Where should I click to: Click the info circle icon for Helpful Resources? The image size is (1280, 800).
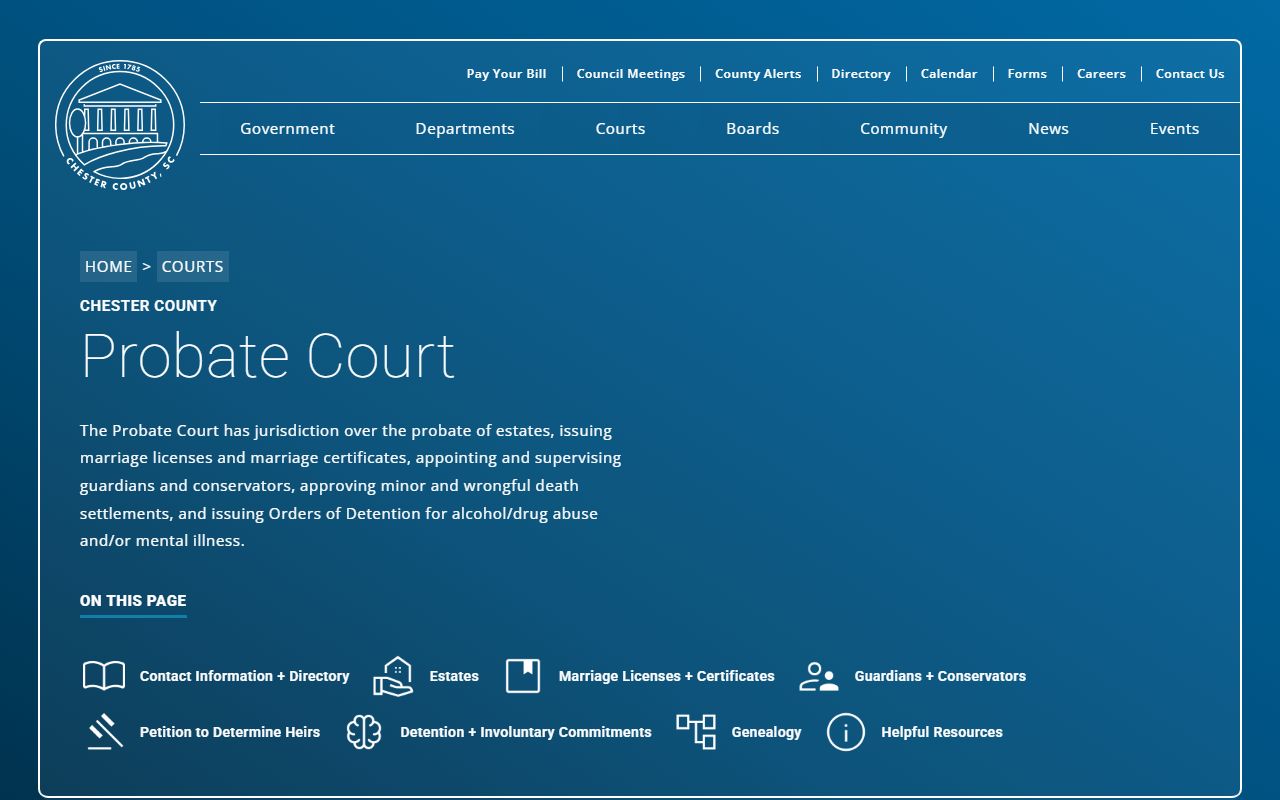pyautogui.click(x=846, y=732)
